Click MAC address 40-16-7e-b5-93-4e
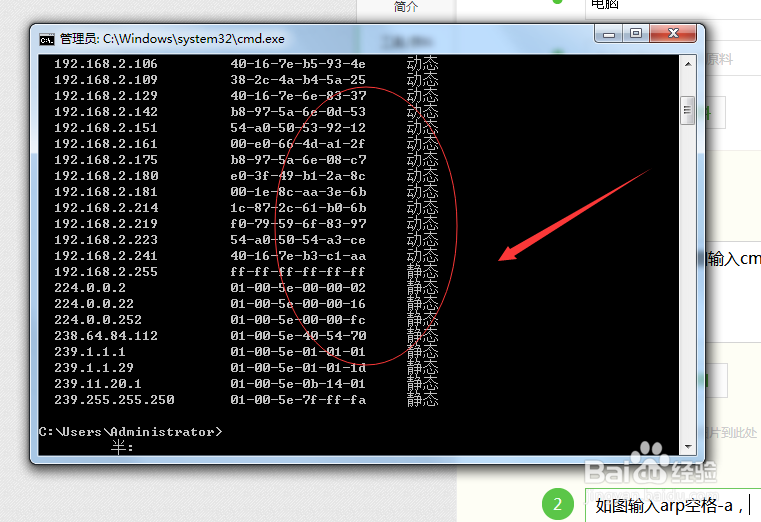The image size is (761, 522). click(298, 64)
